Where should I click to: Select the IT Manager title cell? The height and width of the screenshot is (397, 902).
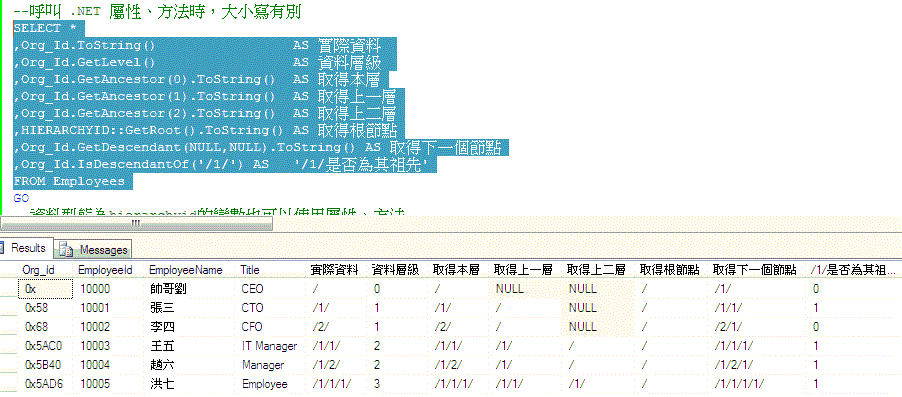click(269, 346)
